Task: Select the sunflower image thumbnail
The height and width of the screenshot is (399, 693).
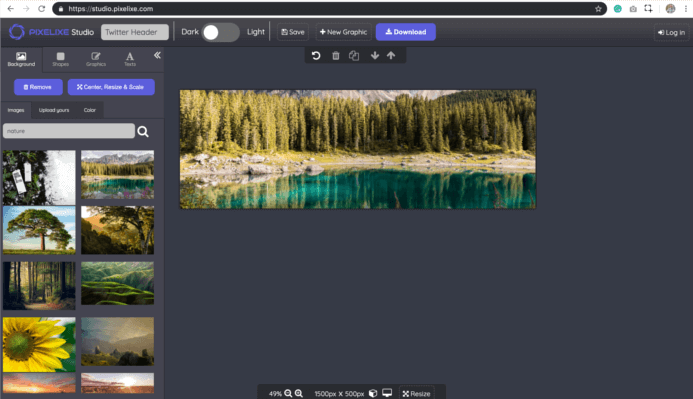Action: pyautogui.click(x=39, y=344)
